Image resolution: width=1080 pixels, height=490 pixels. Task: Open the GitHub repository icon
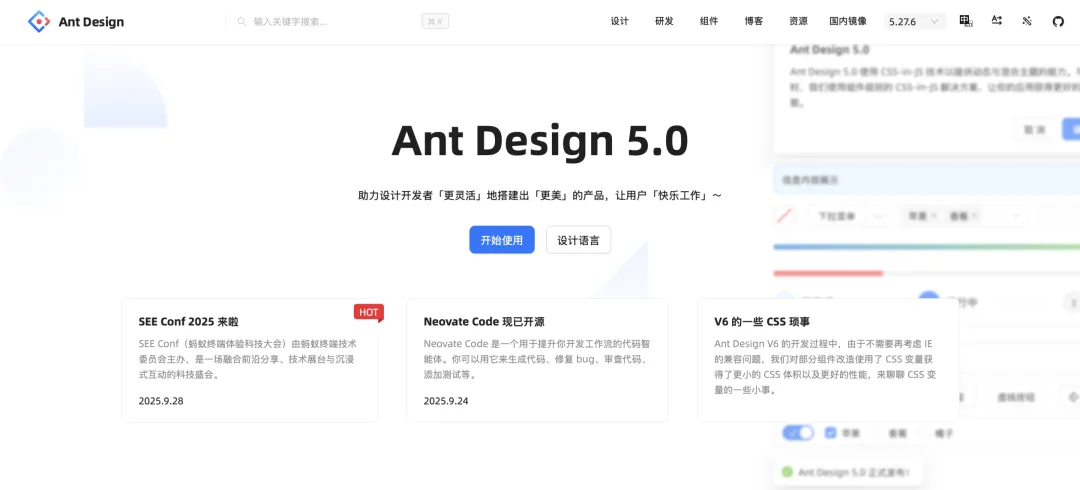(1058, 21)
